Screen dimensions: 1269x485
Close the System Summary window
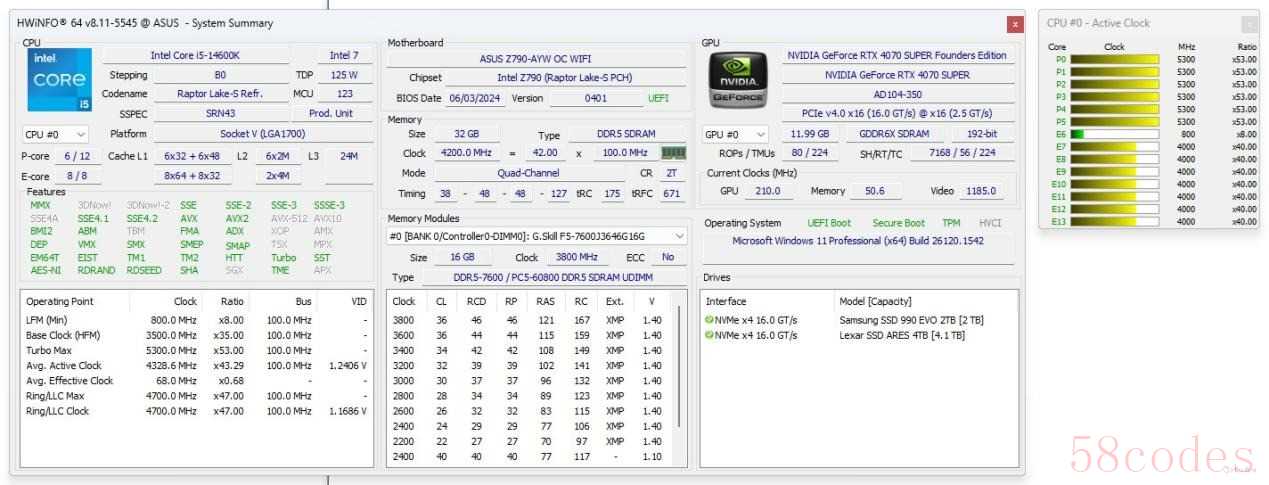pyautogui.click(x=1015, y=24)
